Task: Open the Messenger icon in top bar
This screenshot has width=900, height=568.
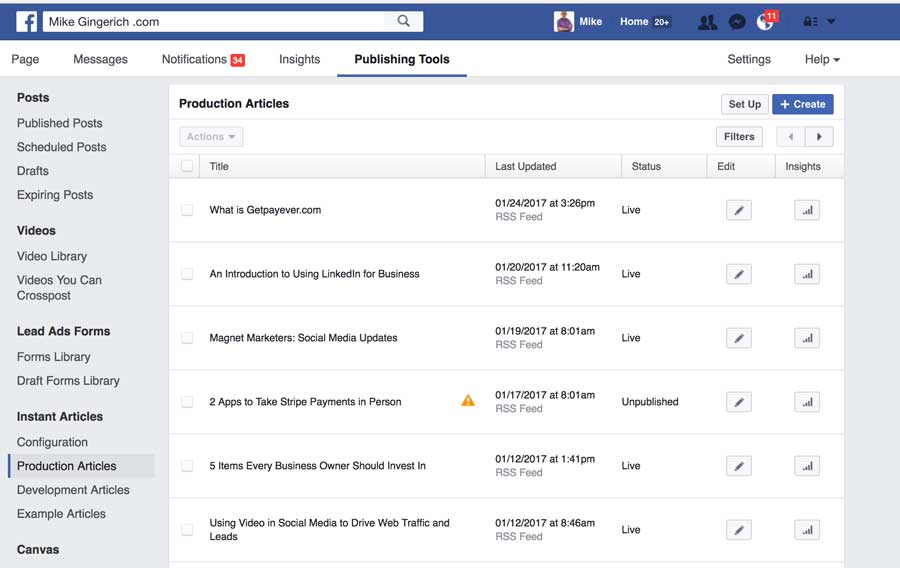Action: coord(737,22)
